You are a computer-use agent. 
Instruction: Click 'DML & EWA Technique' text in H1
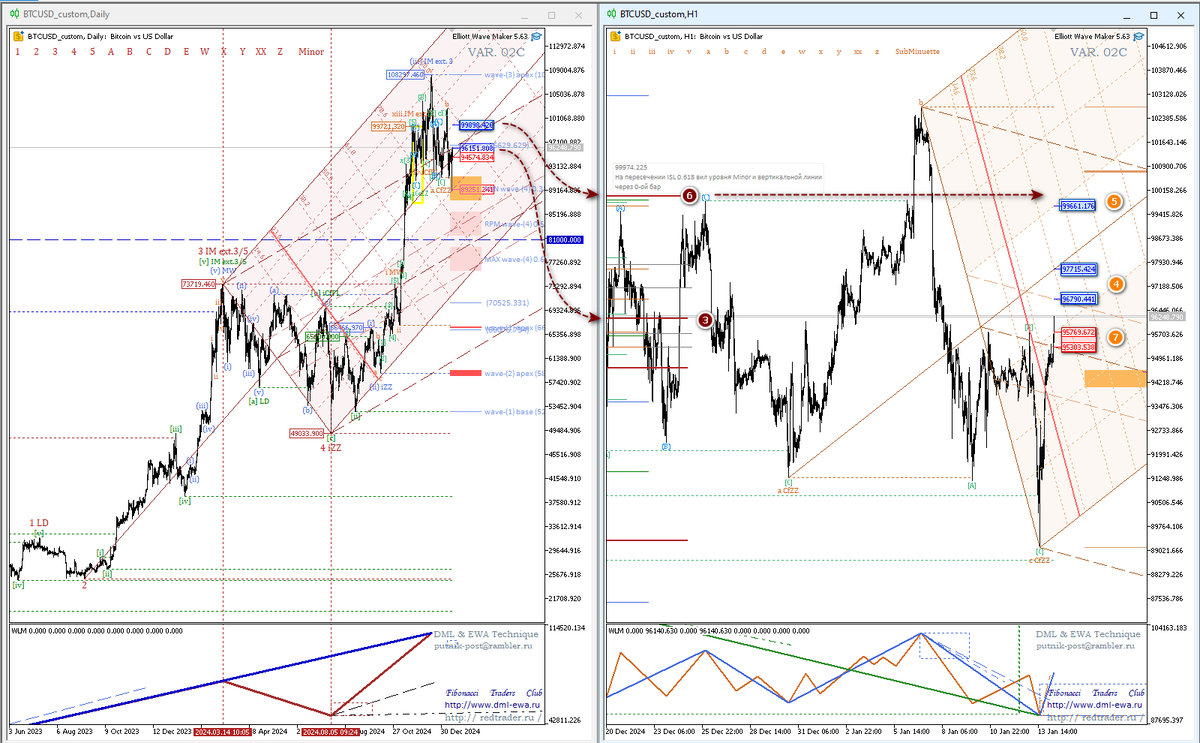pyautogui.click(x=1087, y=634)
